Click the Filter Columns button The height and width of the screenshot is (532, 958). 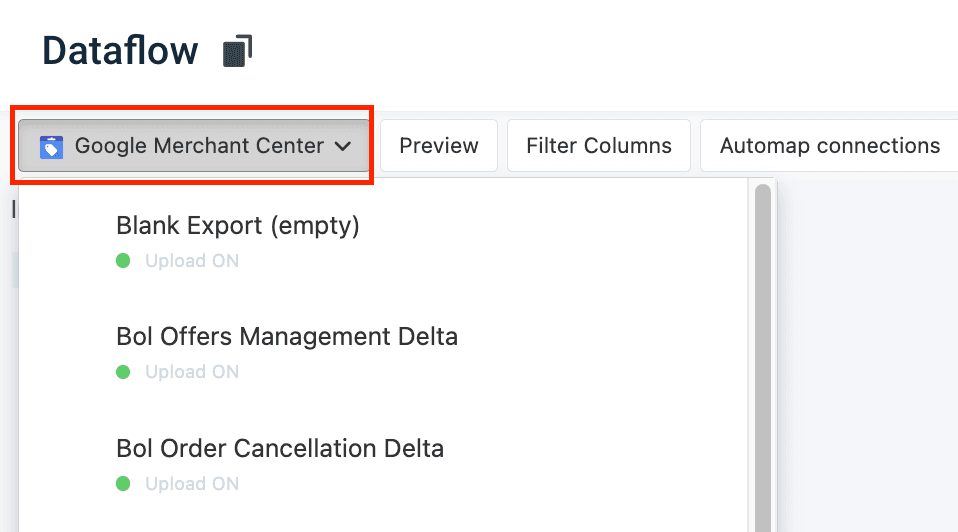(599, 146)
